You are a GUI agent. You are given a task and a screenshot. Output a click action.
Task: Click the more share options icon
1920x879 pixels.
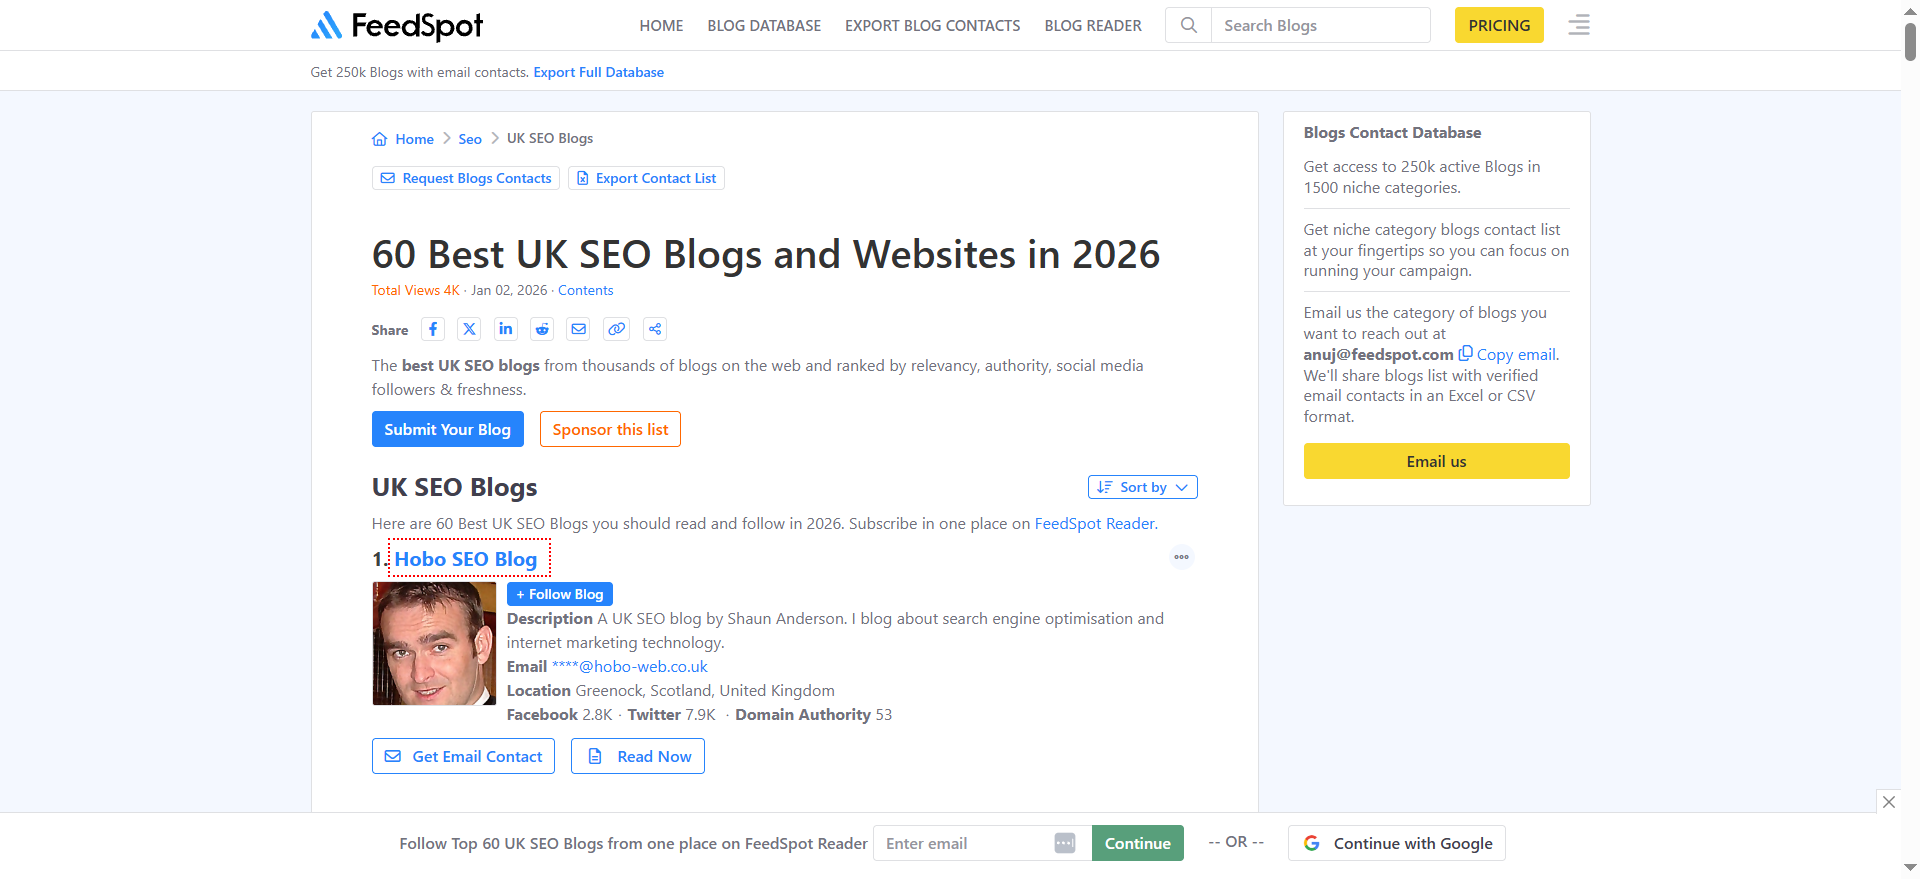click(654, 329)
